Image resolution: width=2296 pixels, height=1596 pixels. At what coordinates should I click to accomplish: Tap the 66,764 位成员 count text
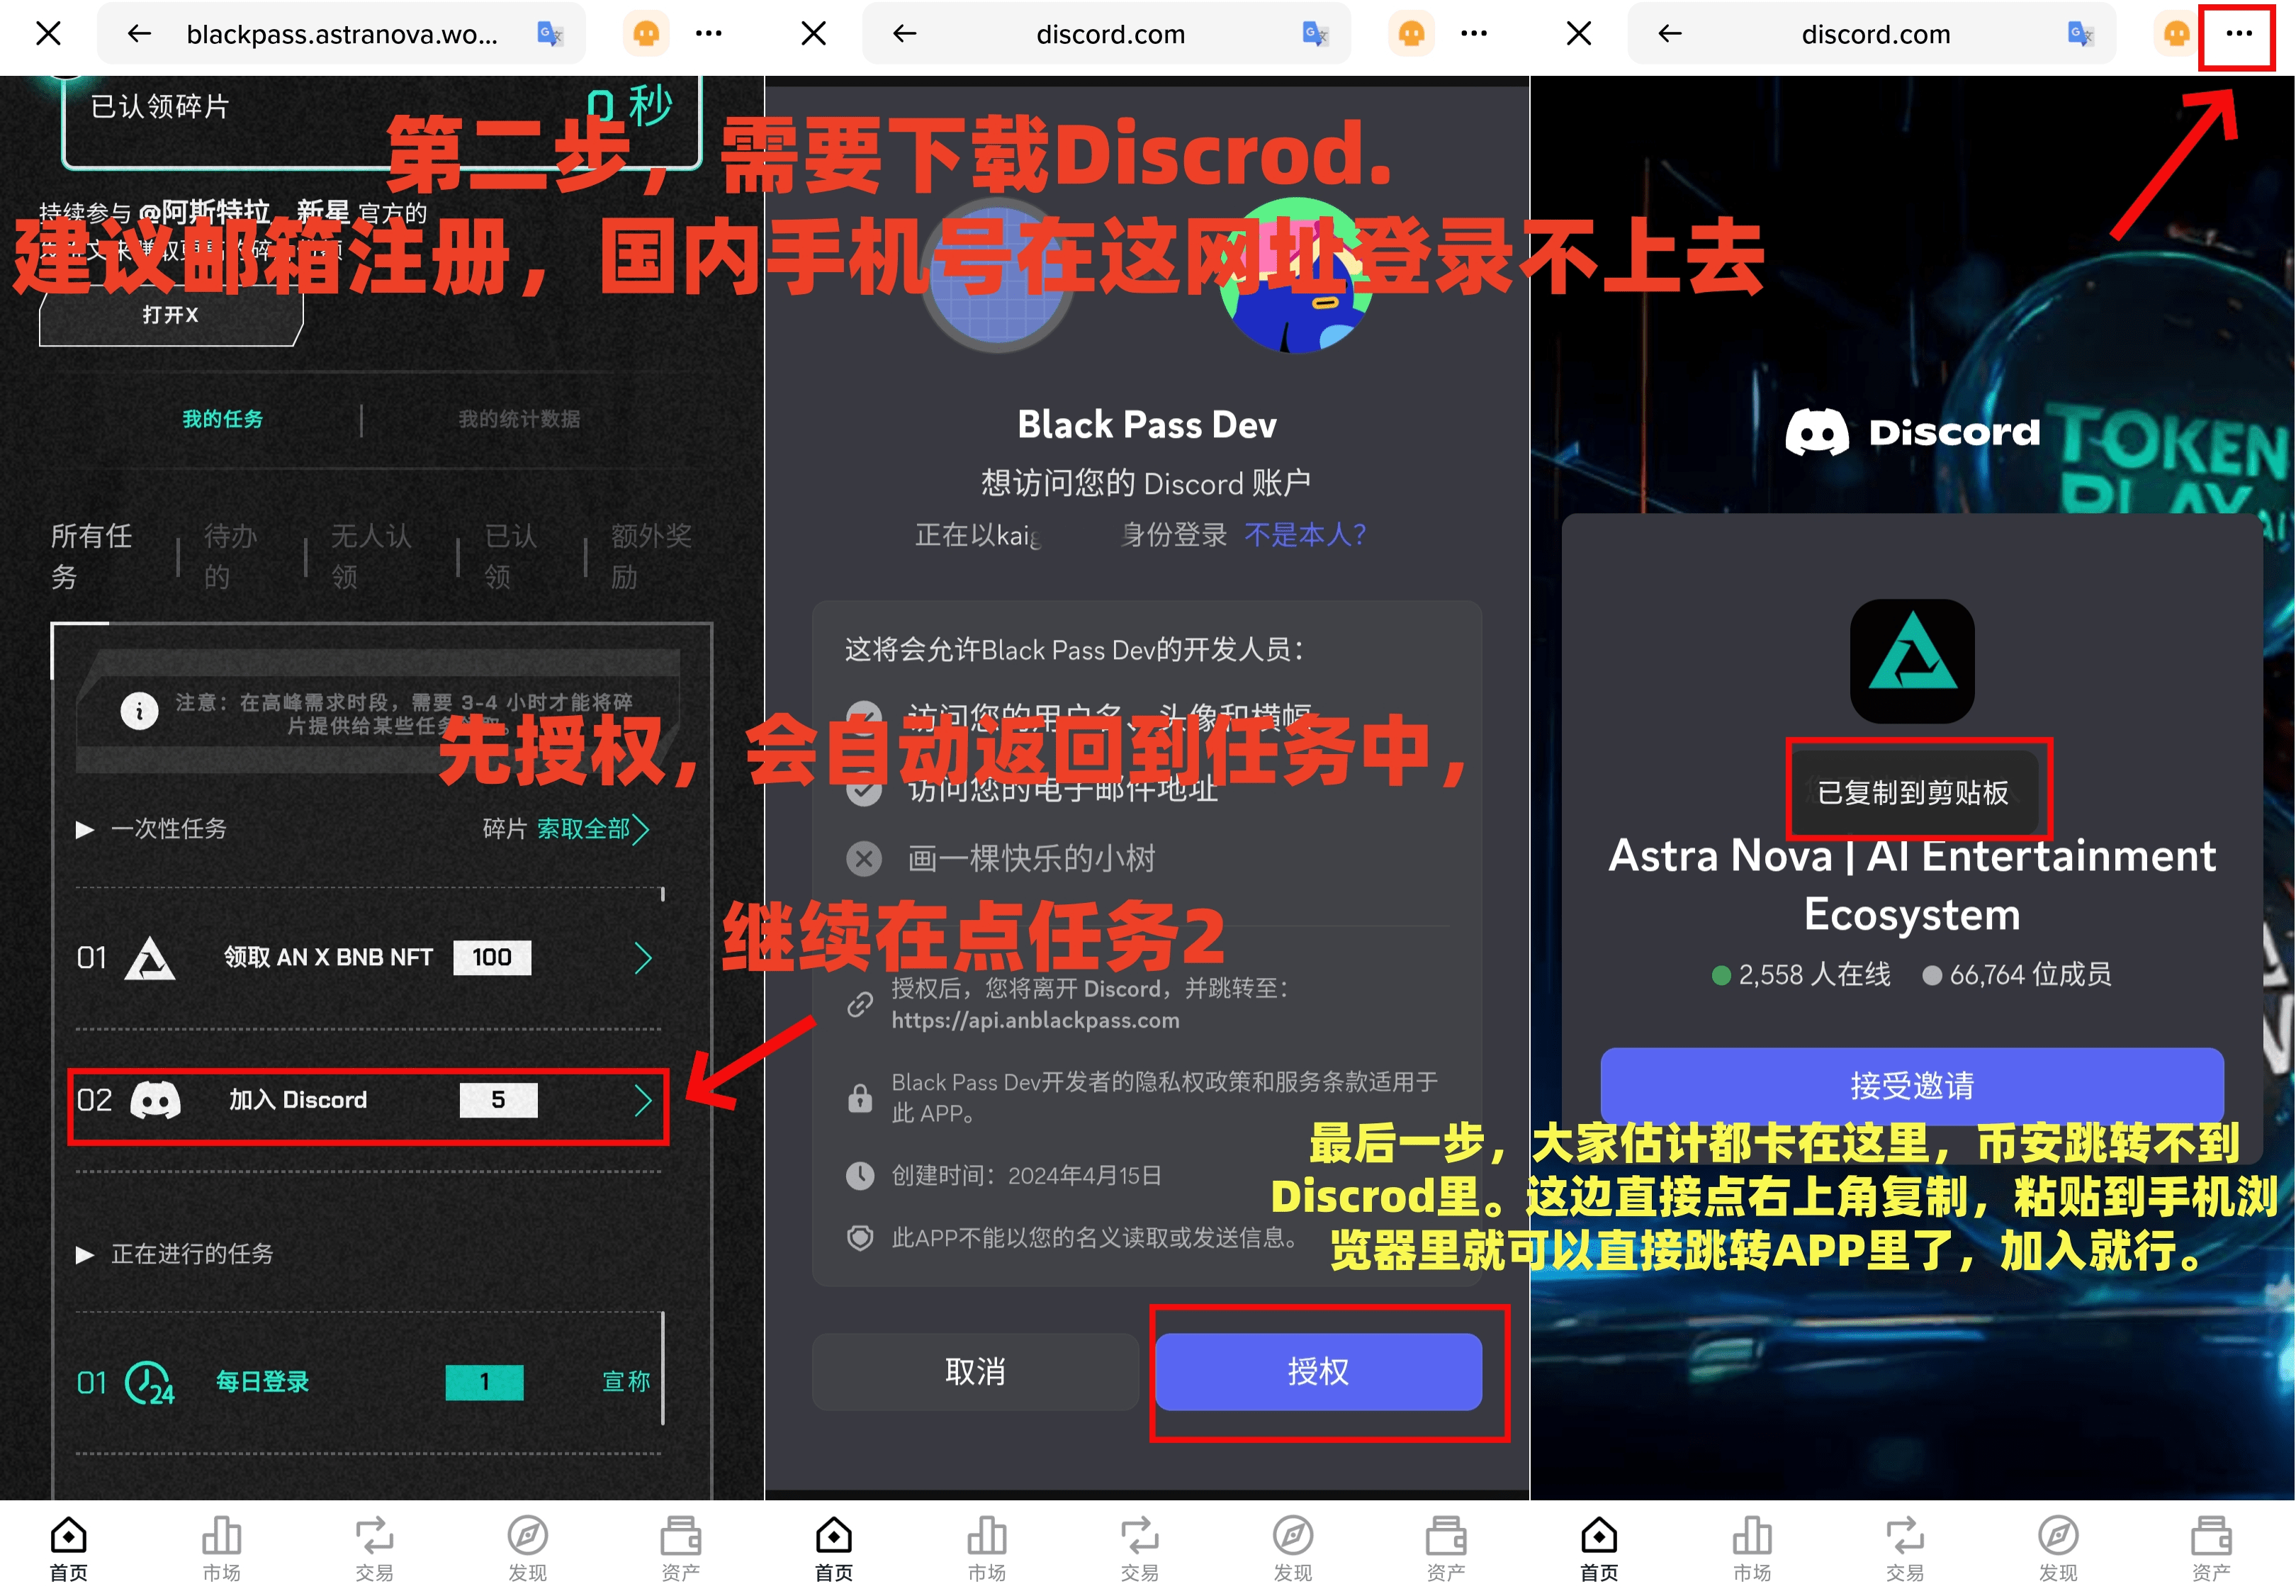[x=2018, y=975]
